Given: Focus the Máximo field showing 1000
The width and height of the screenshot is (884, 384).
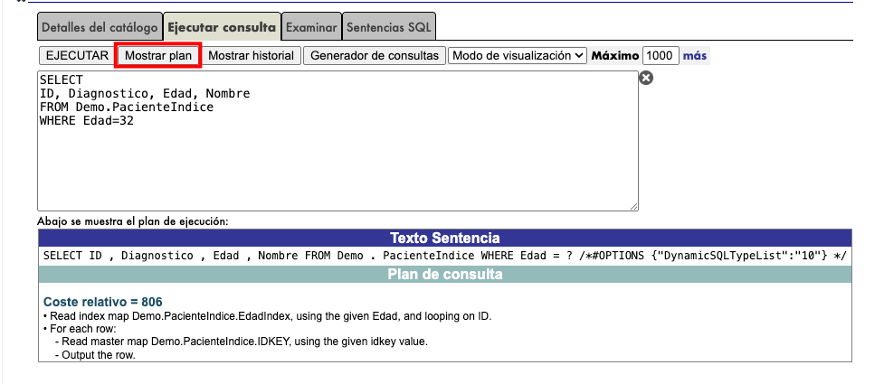Looking at the screenshot, I should tap(660, 56).
